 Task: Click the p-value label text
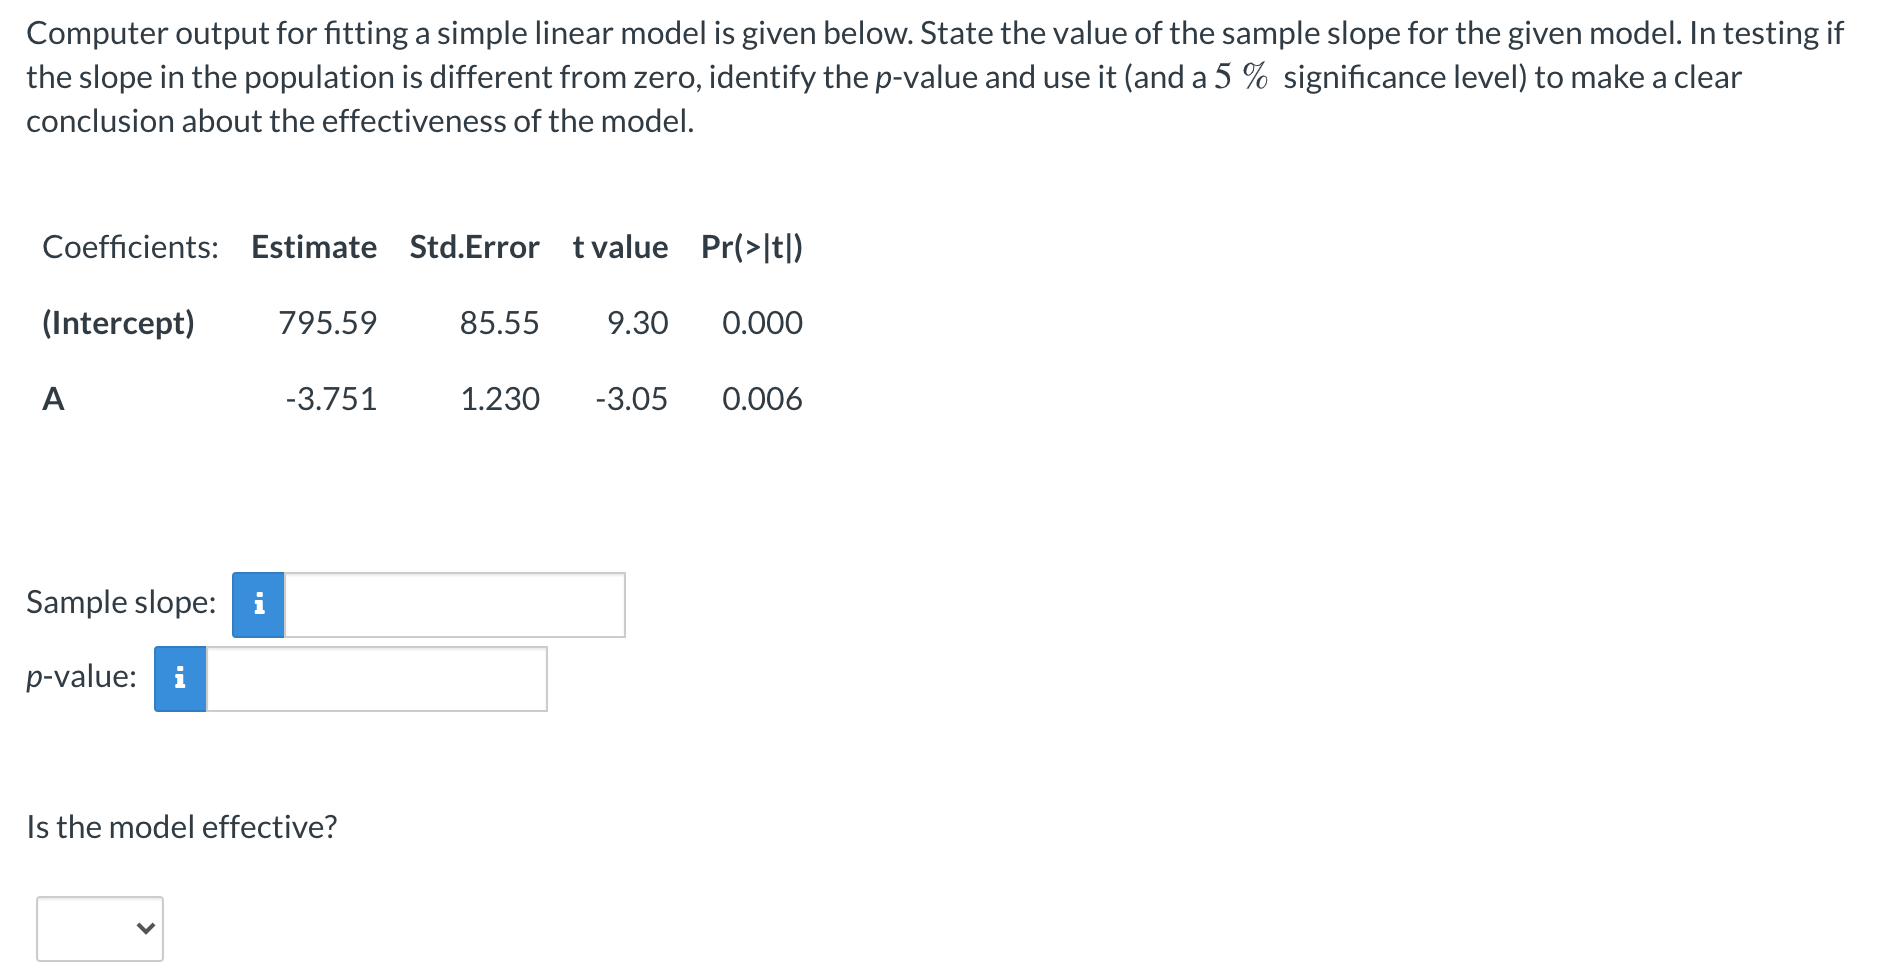pos(80,677)
